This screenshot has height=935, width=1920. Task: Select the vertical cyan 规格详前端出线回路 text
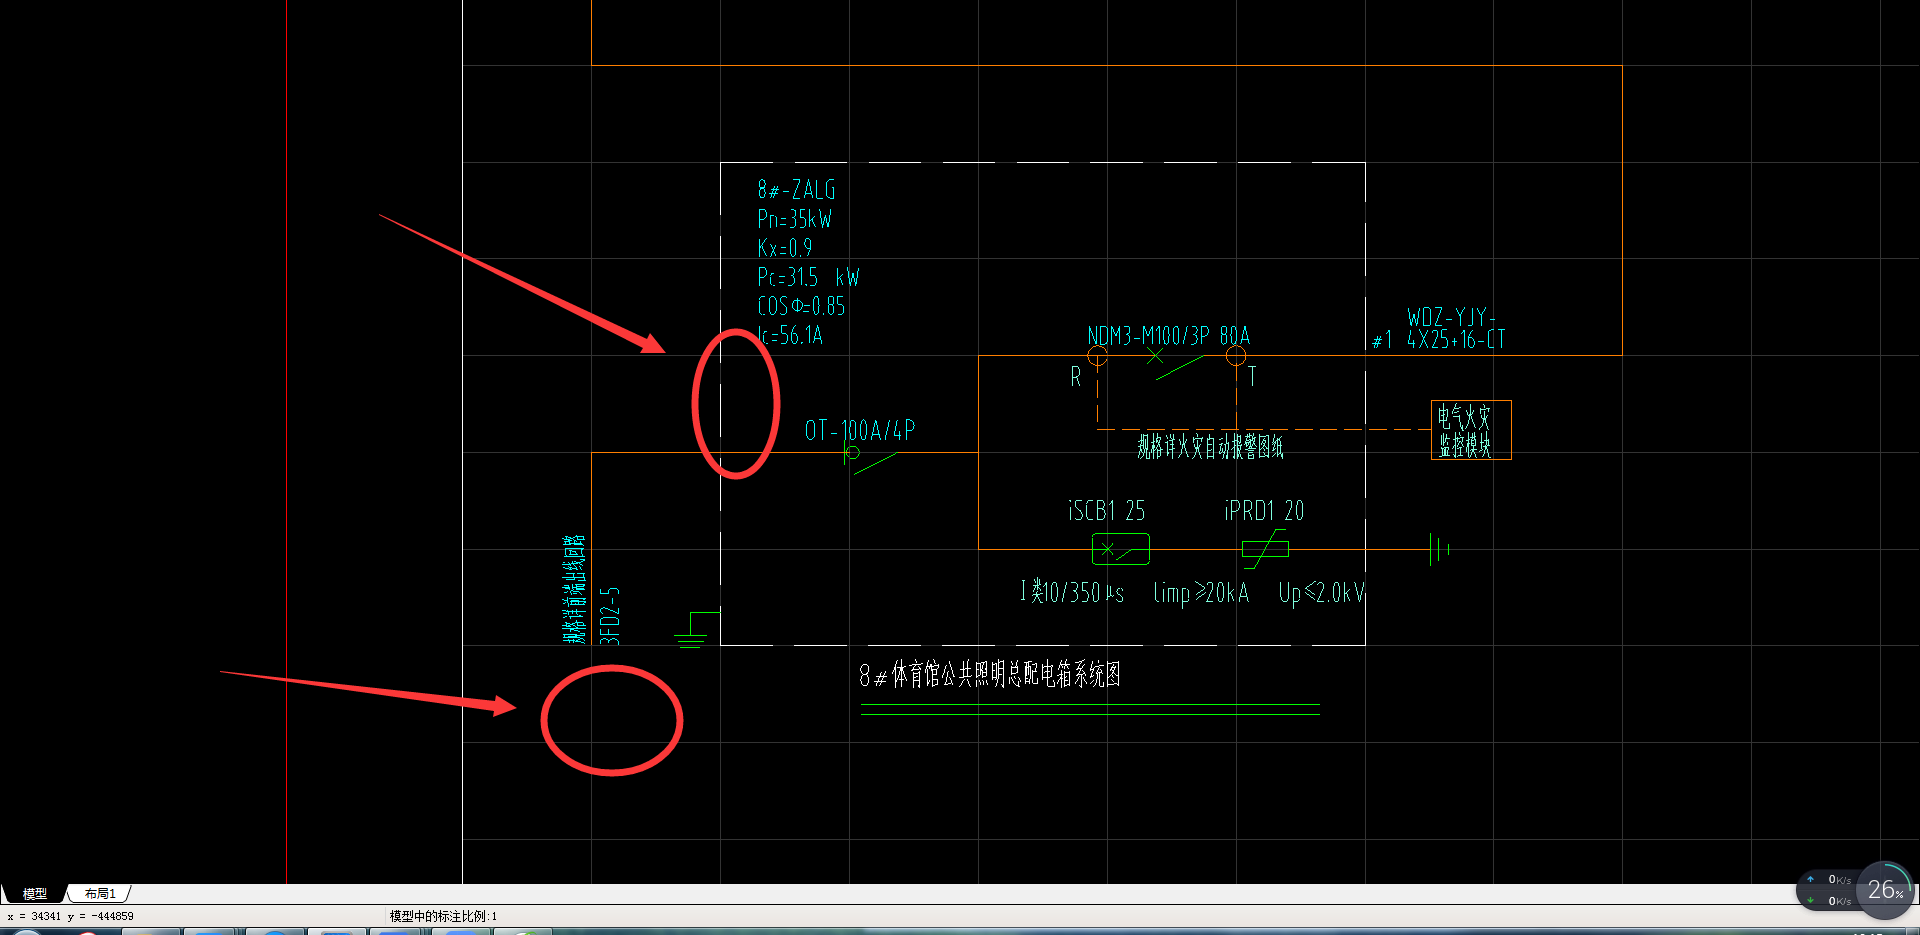574,589
